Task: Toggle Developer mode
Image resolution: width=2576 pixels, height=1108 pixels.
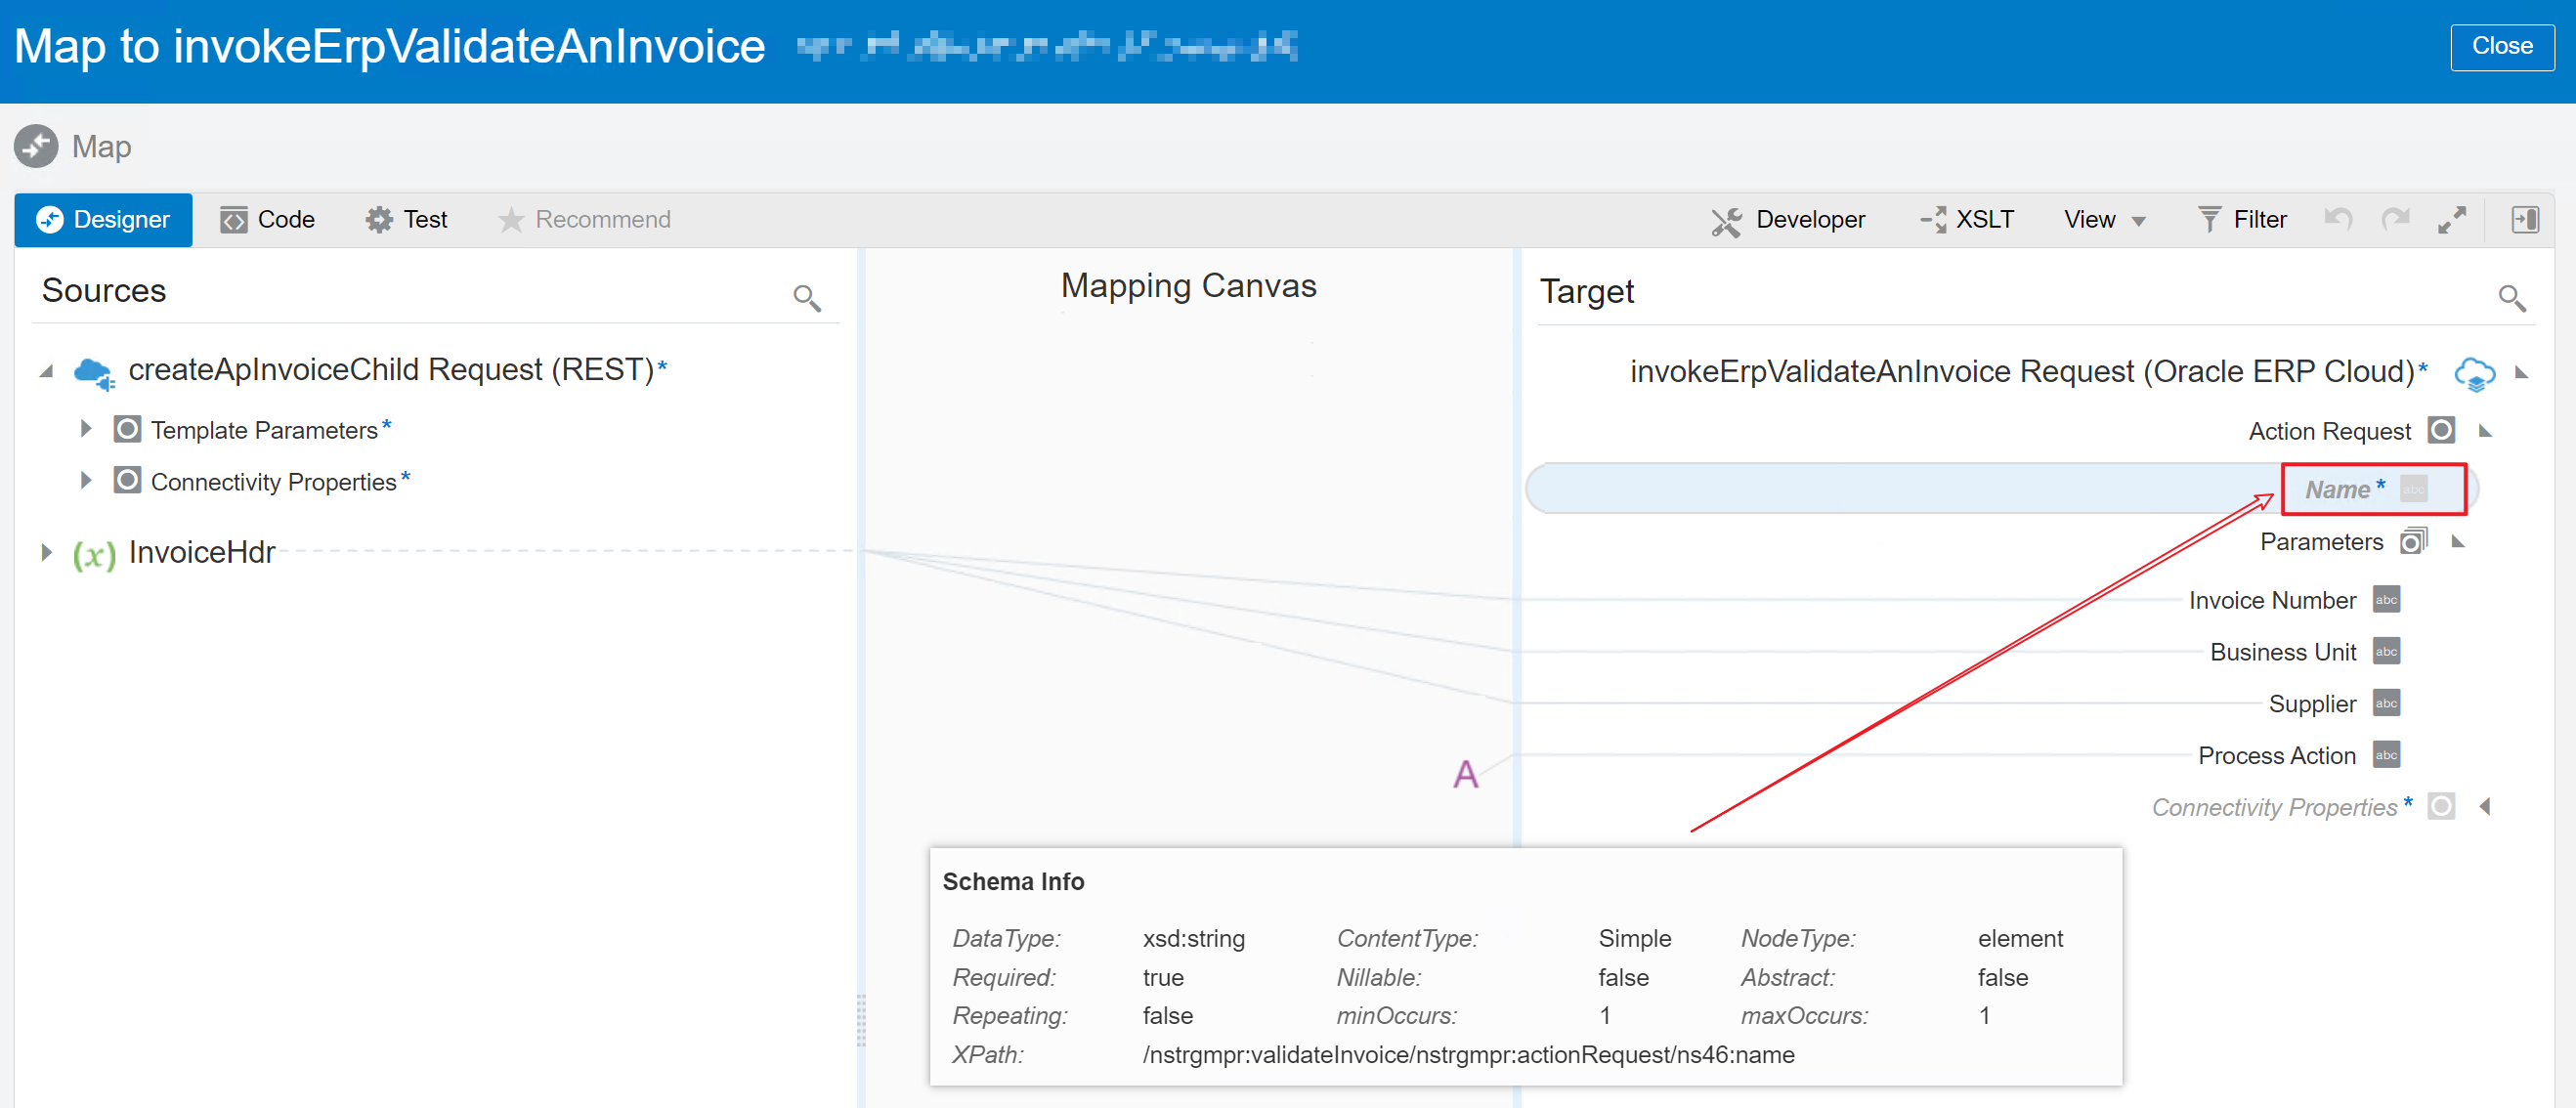Action: pos(1789,219)
